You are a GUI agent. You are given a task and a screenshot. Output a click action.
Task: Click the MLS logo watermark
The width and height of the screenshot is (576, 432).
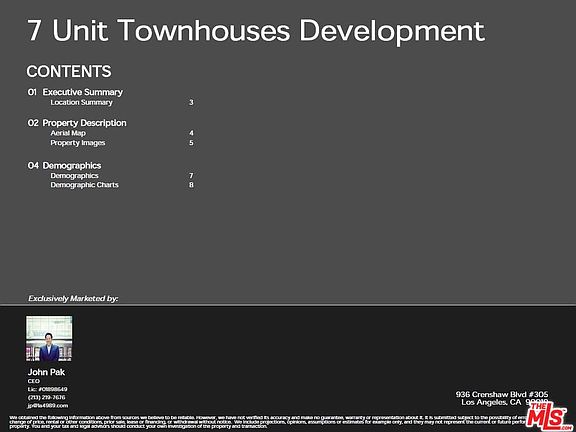(x=550, y=415)
